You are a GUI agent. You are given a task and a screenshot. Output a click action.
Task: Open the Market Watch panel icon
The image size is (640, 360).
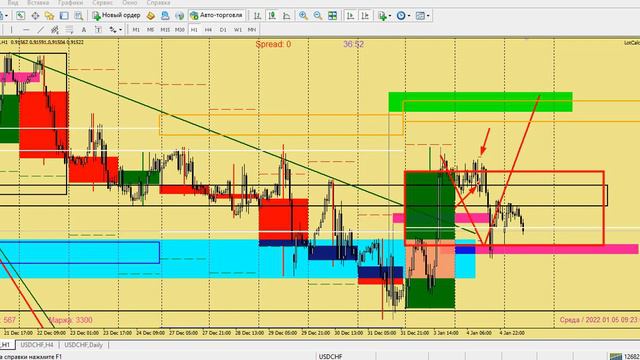pos(20,16)
